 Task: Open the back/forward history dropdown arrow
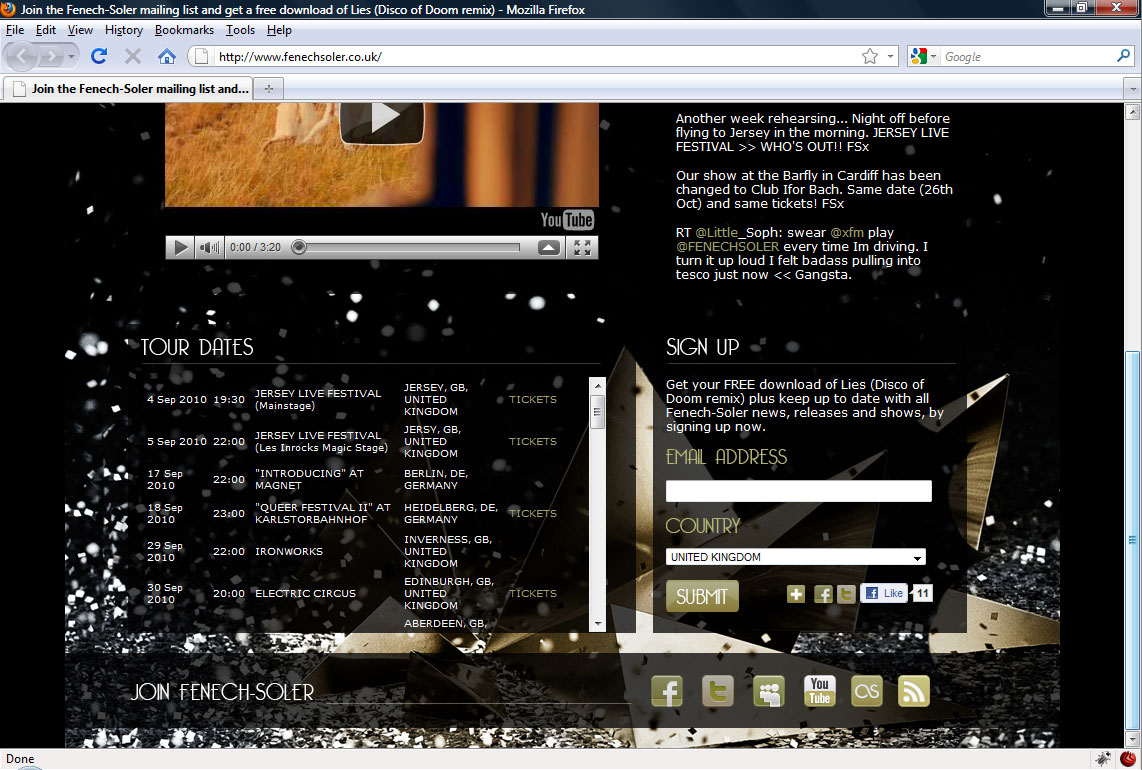pyautogui.click(x=71, y=56)
